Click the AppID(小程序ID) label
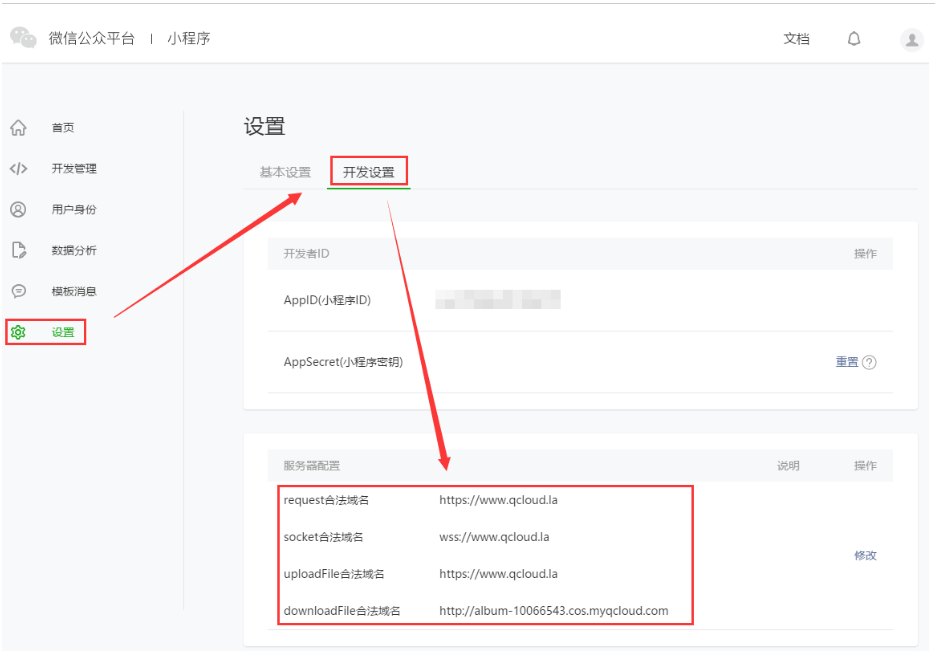Viewport: 935px width, 651px height. pos(327,300)
